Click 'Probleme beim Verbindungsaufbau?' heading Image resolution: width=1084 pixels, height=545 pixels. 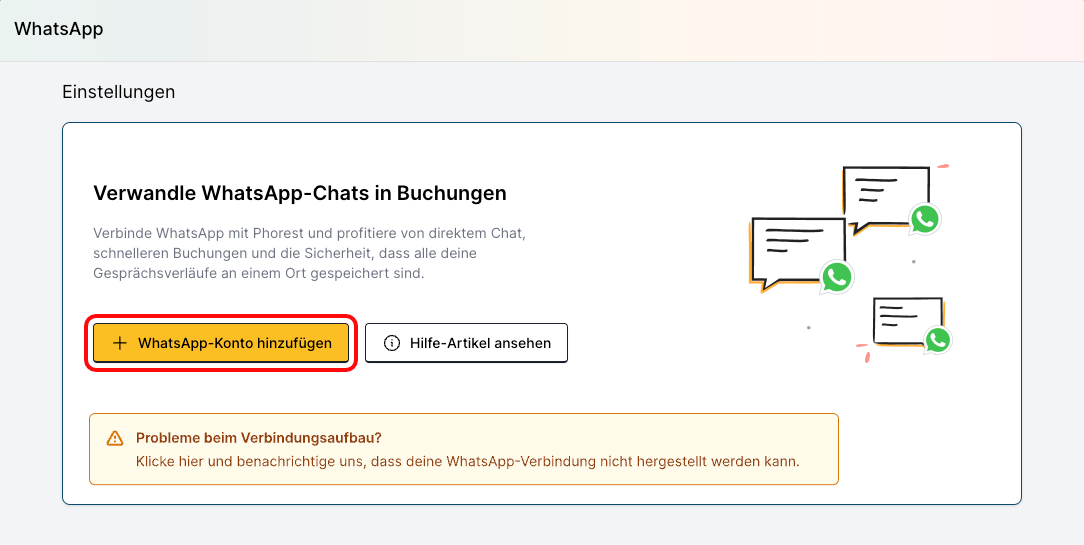[259, 438]
